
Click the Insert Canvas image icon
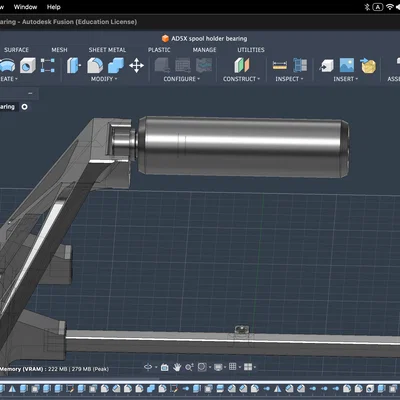pyautogui.click(x=347, y=65)
